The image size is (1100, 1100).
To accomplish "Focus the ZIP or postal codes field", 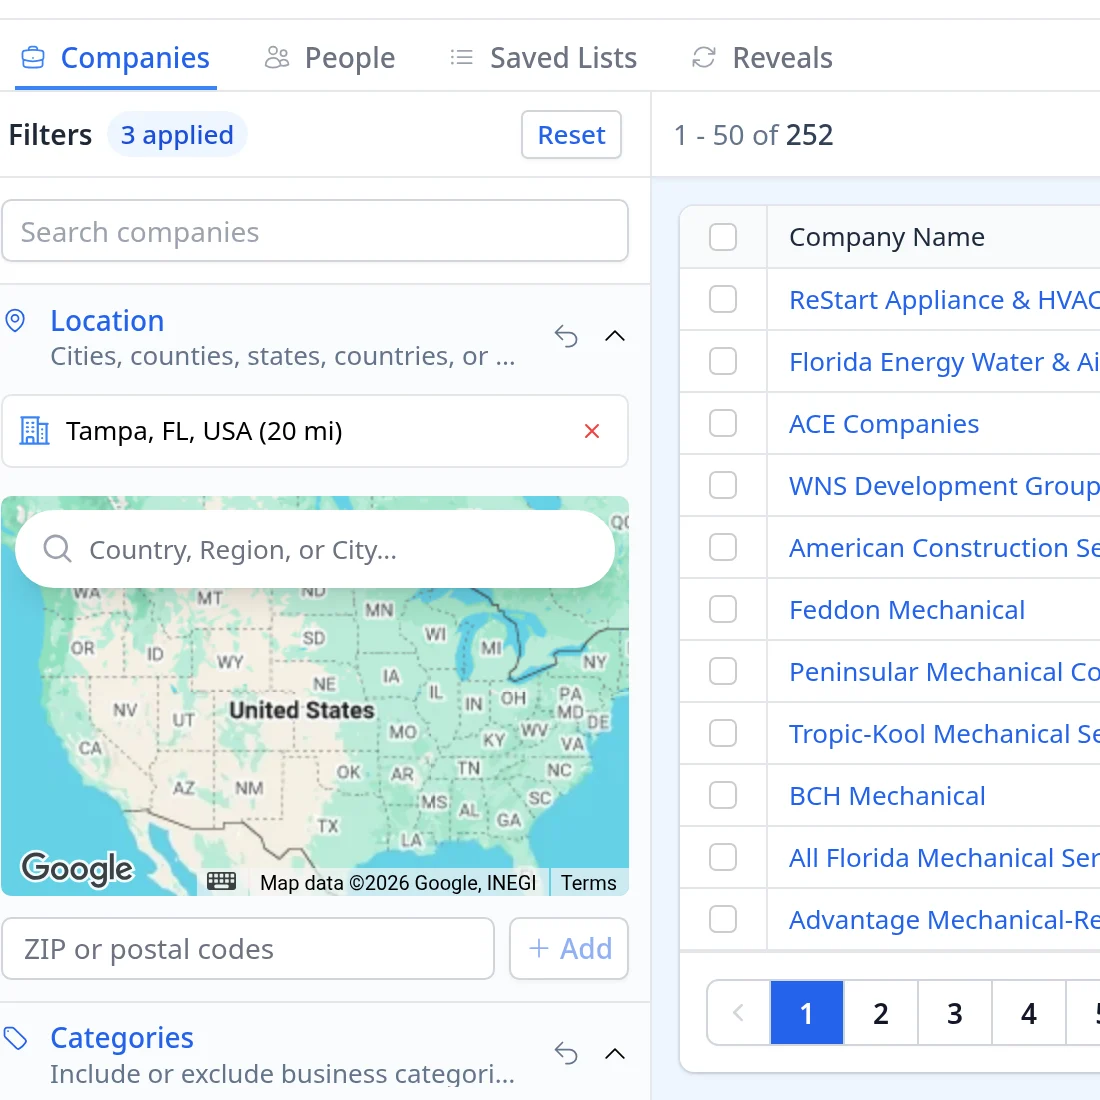I will 248,948.
